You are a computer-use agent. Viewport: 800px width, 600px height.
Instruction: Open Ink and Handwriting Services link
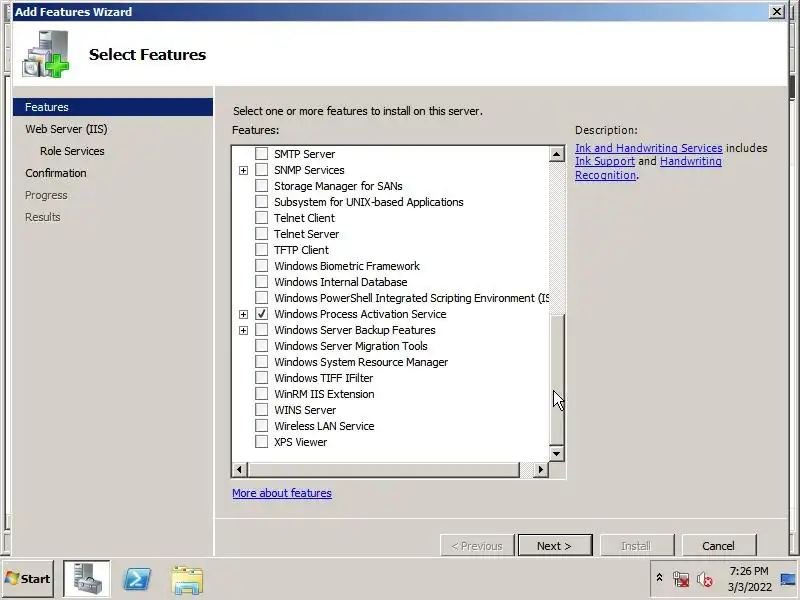648,147
